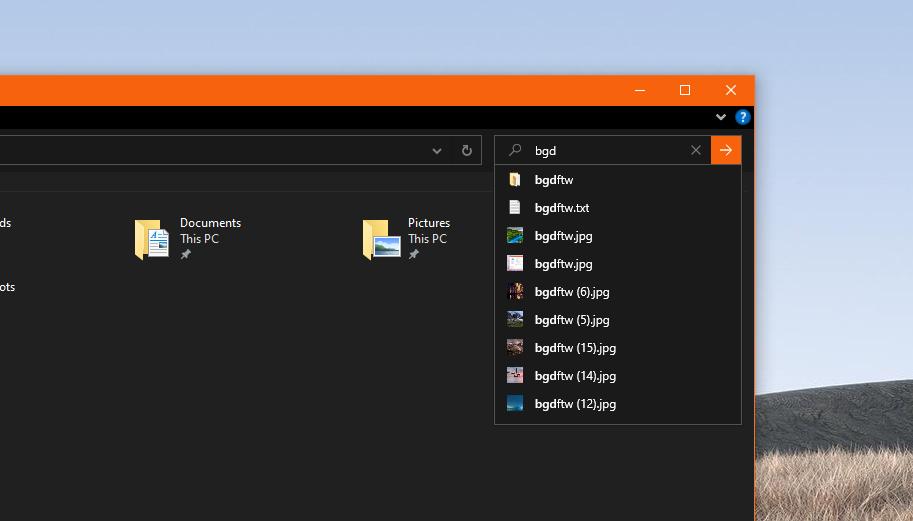913x521 pixels.
Task: Select the bgdftw (12).jpg suggestion
Action: click(x=618, y=403)
